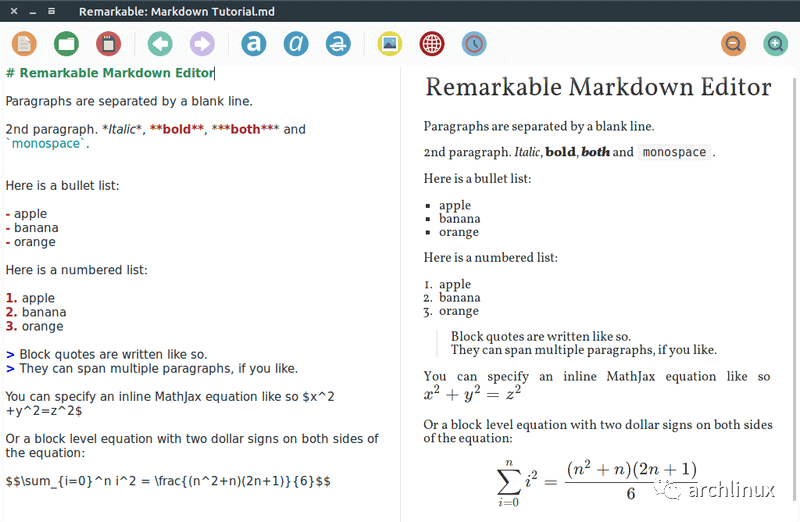Insert an image using the picture icon
800x522 pixels.
390,44
